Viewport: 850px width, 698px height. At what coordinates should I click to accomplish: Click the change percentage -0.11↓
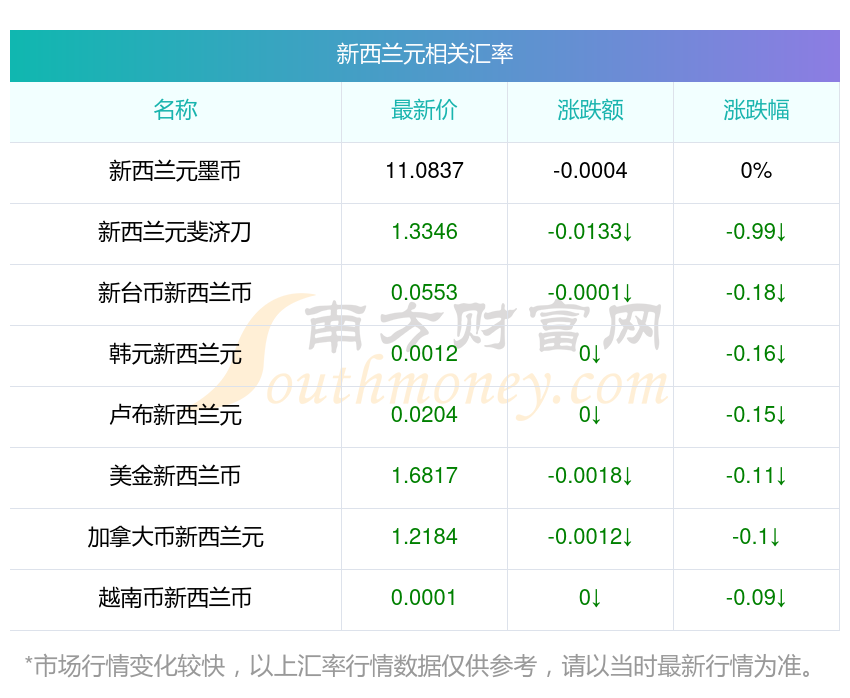click(756, 476)
